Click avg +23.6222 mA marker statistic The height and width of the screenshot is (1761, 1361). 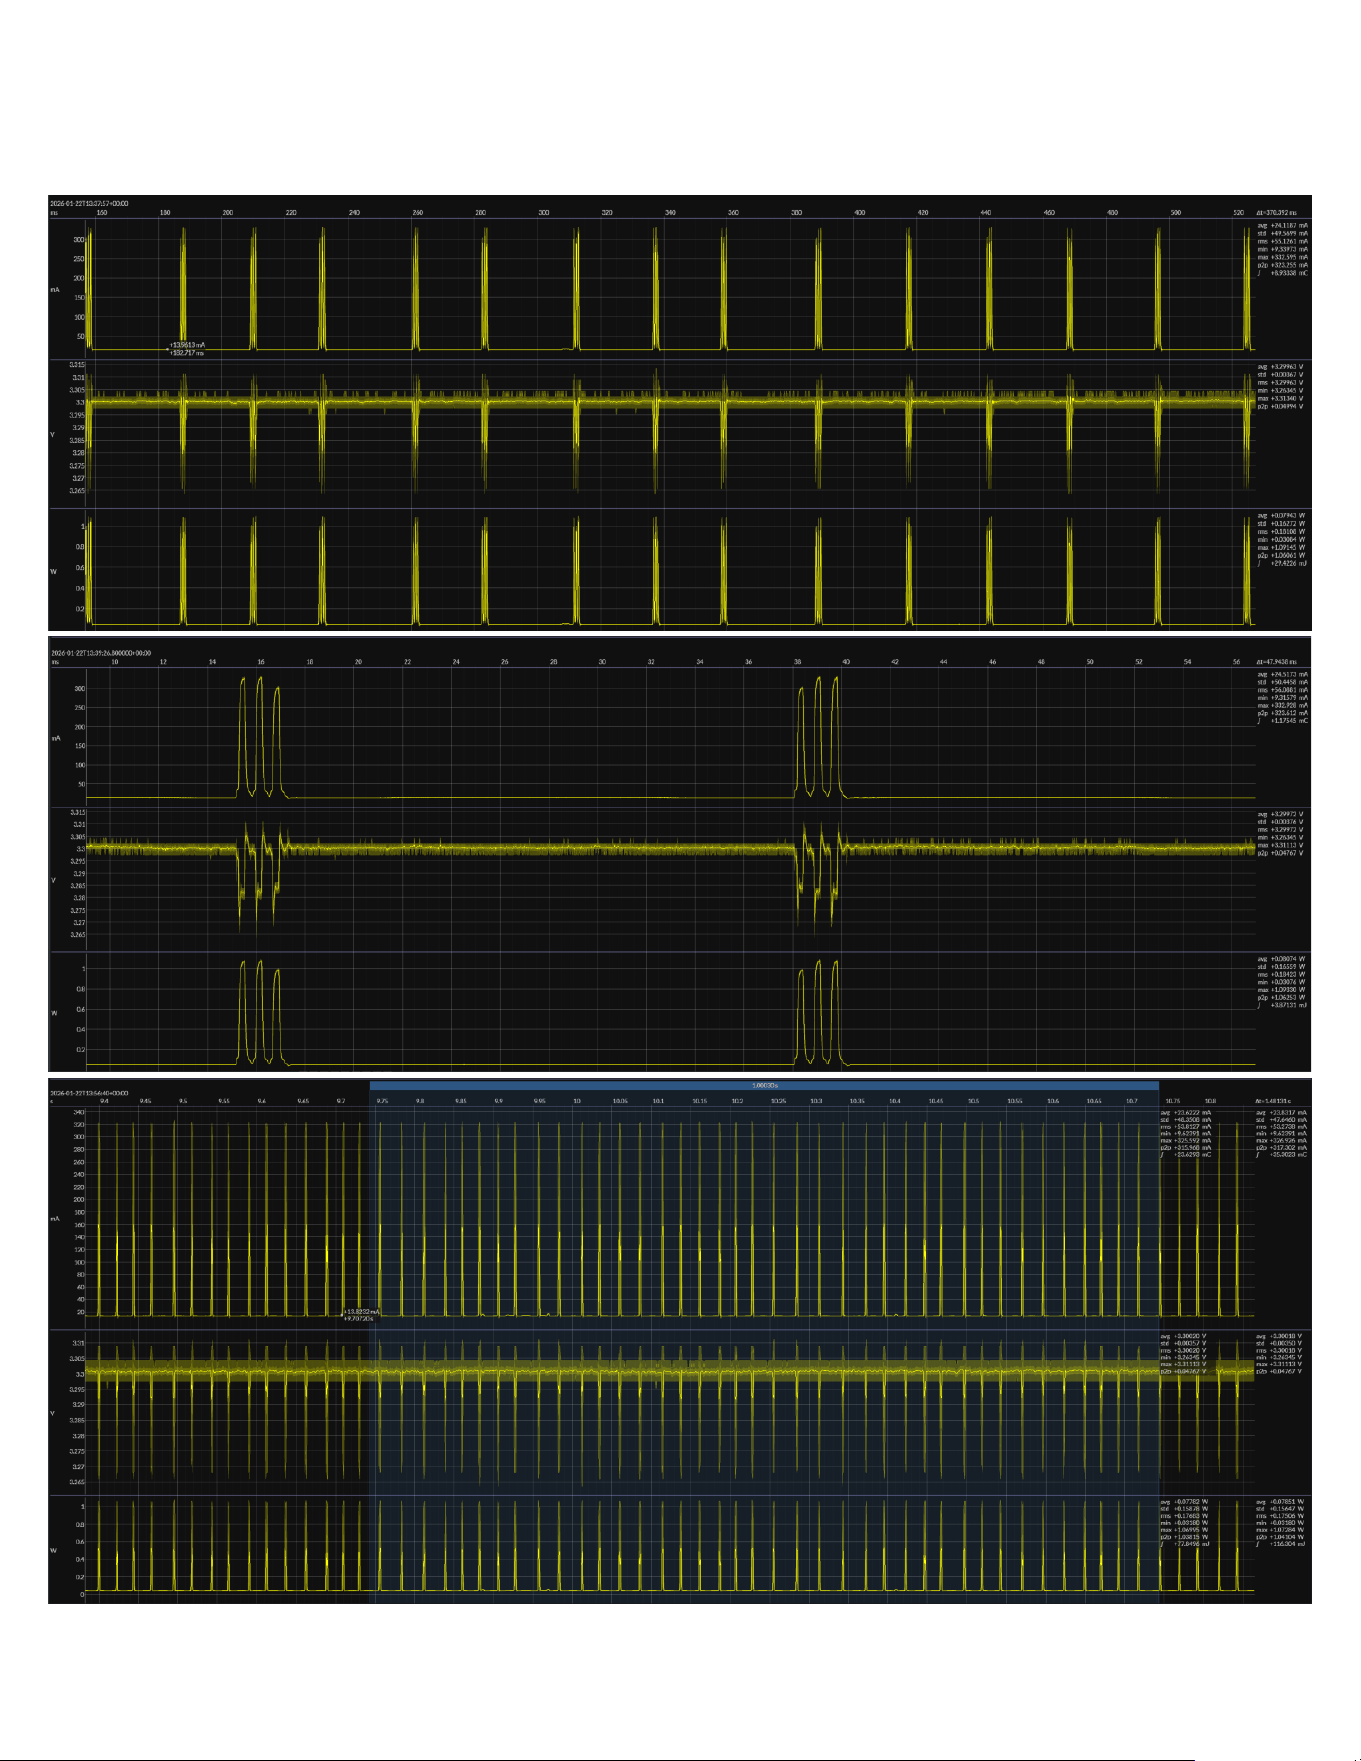(x=1186, y=1112)
